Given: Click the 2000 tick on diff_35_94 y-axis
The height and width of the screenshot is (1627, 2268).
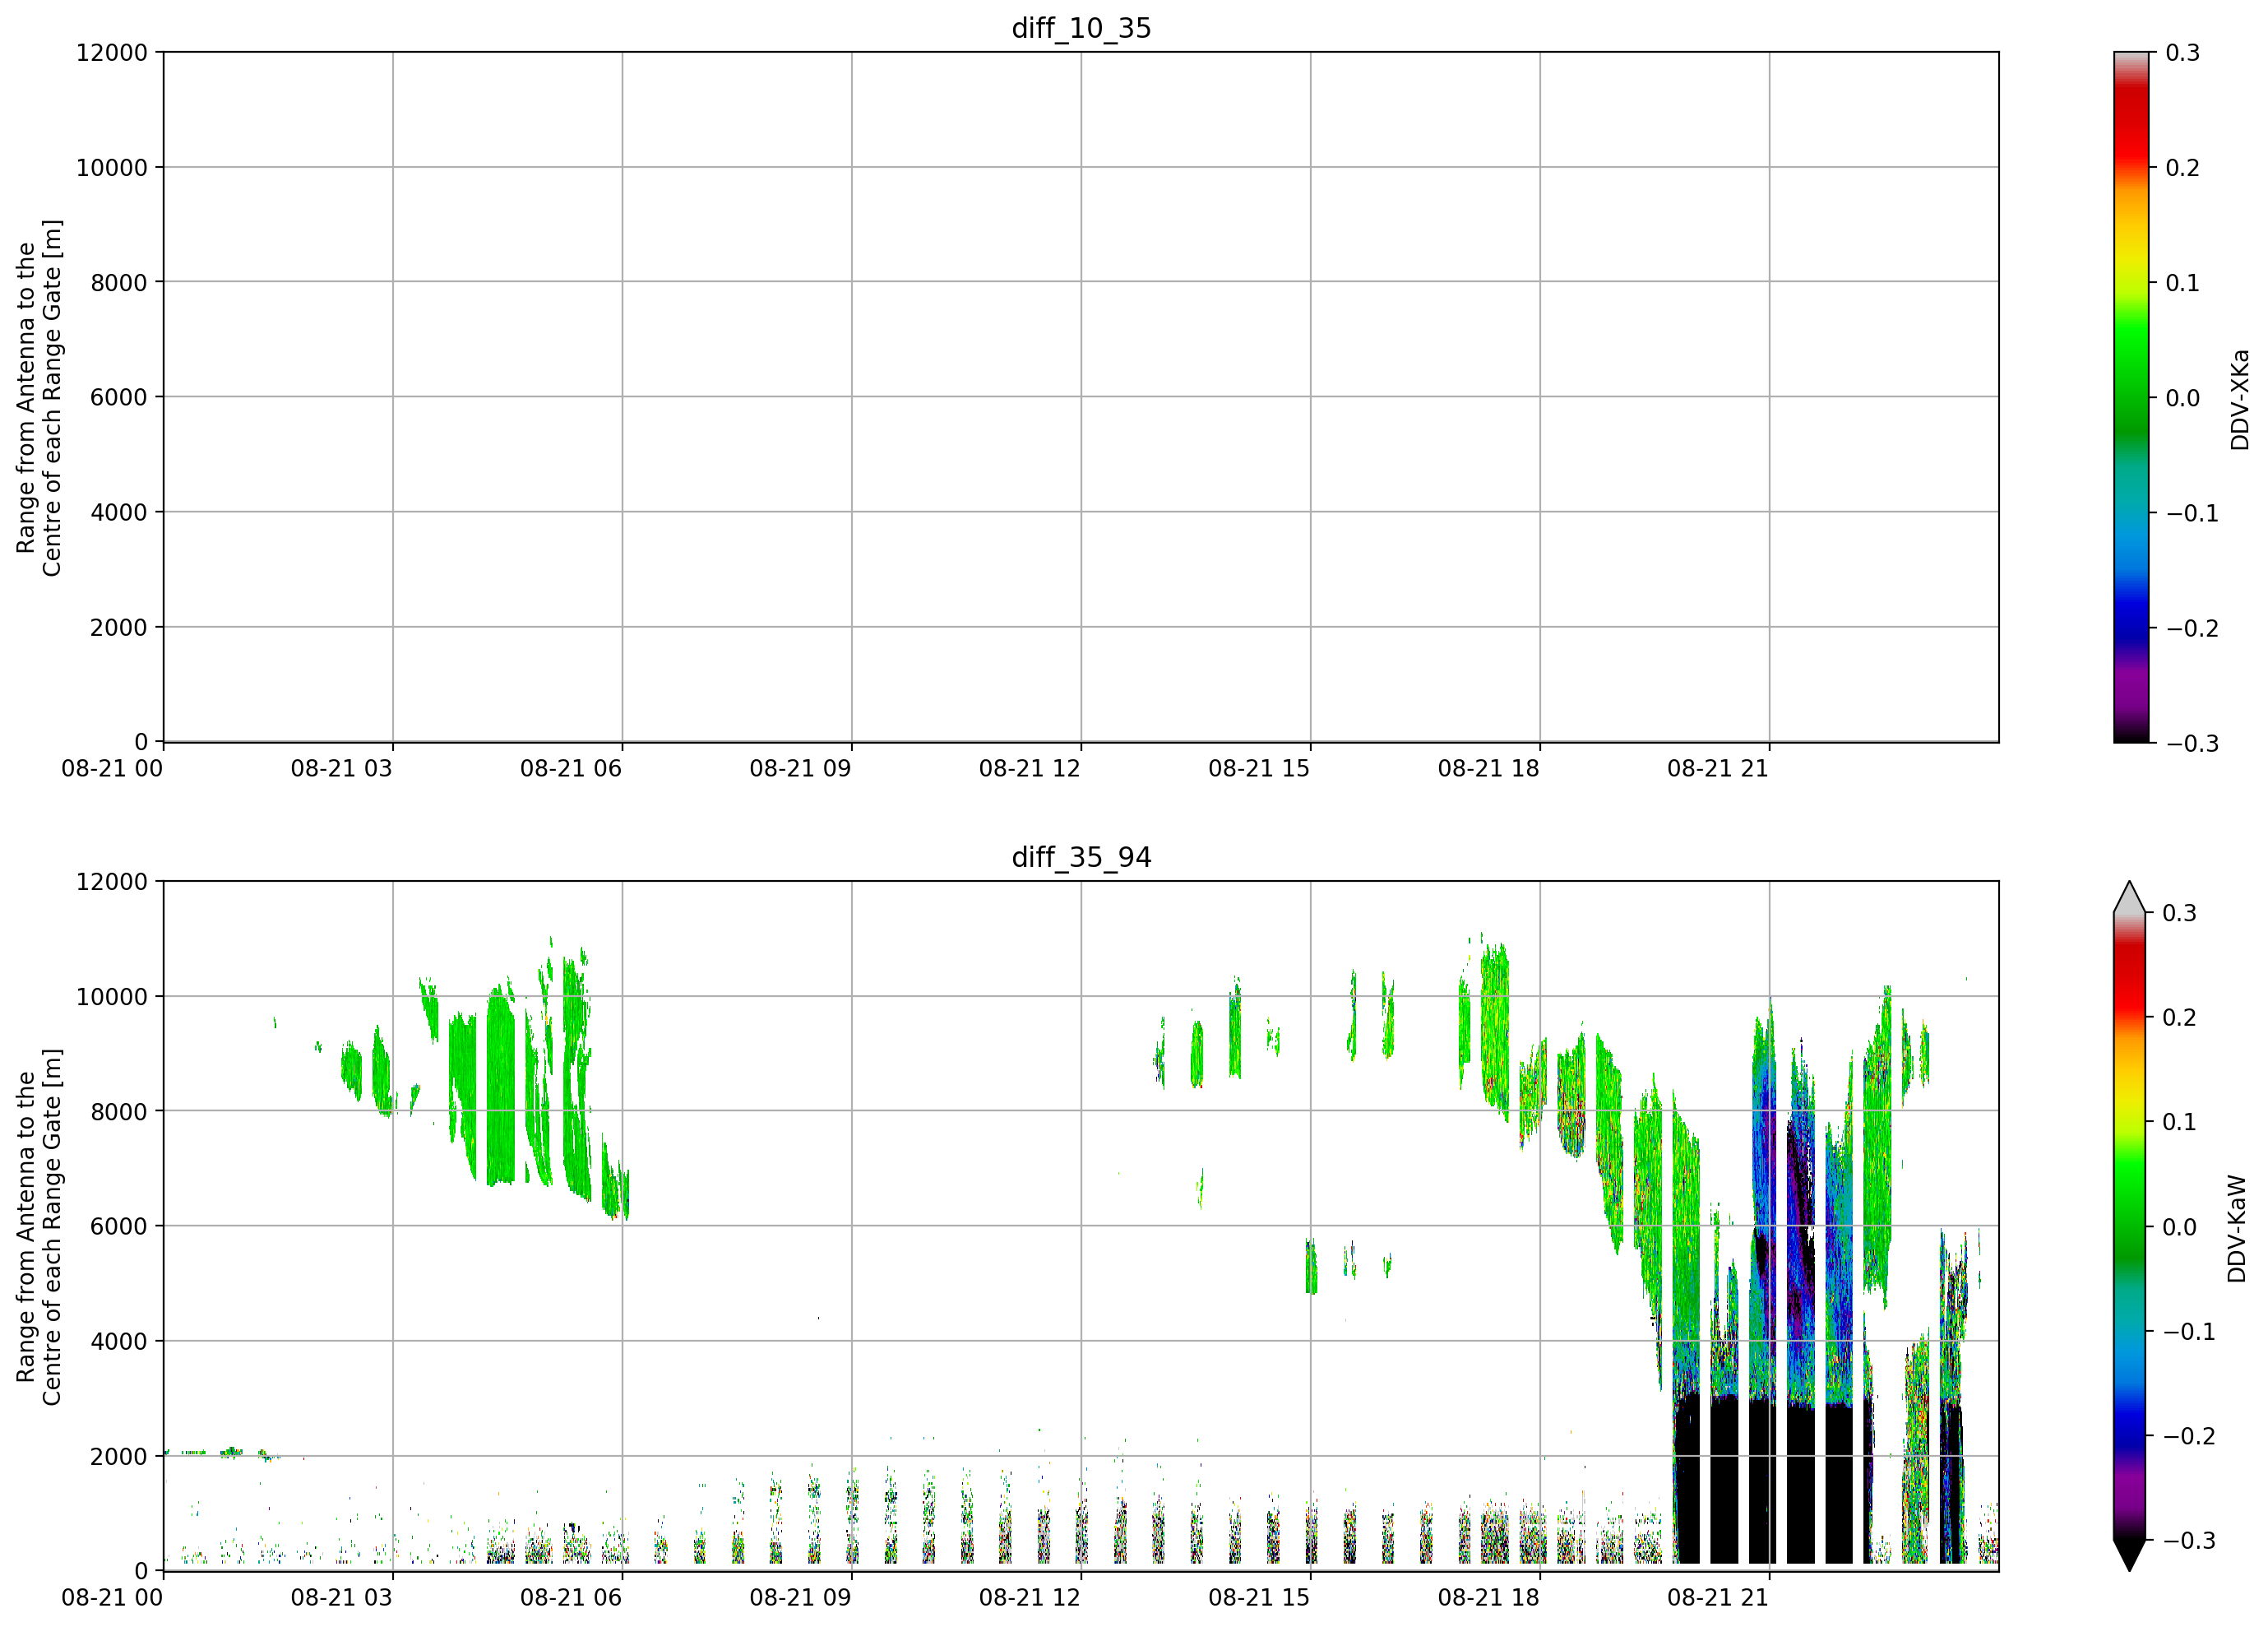Looking at the screenshot, I should coord(119,1457).
